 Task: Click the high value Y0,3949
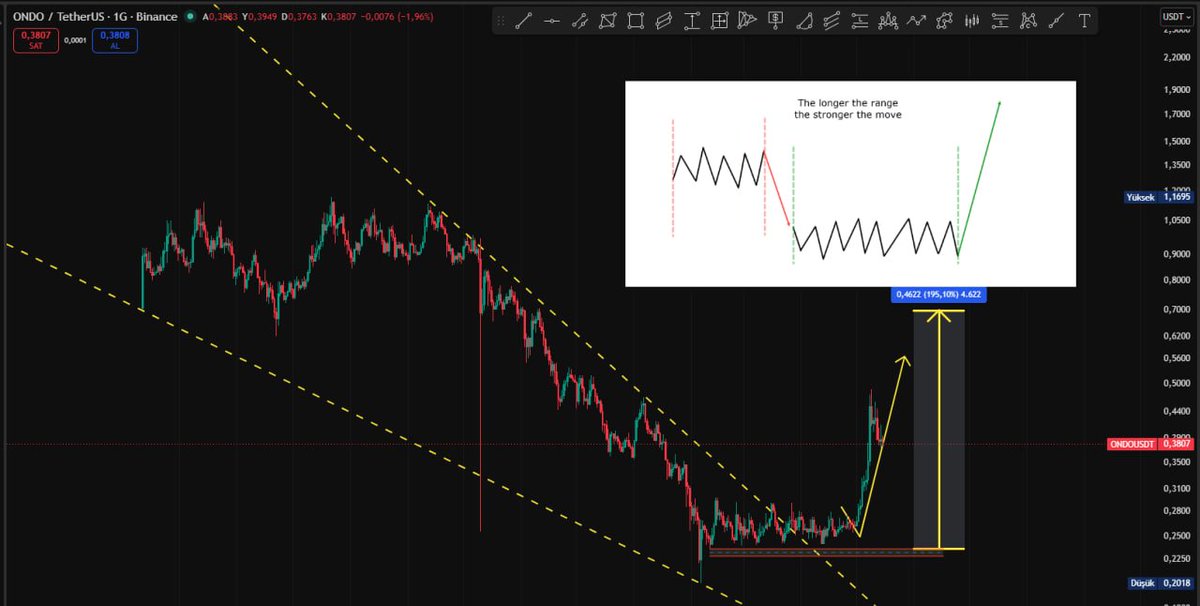click(258, 17)
